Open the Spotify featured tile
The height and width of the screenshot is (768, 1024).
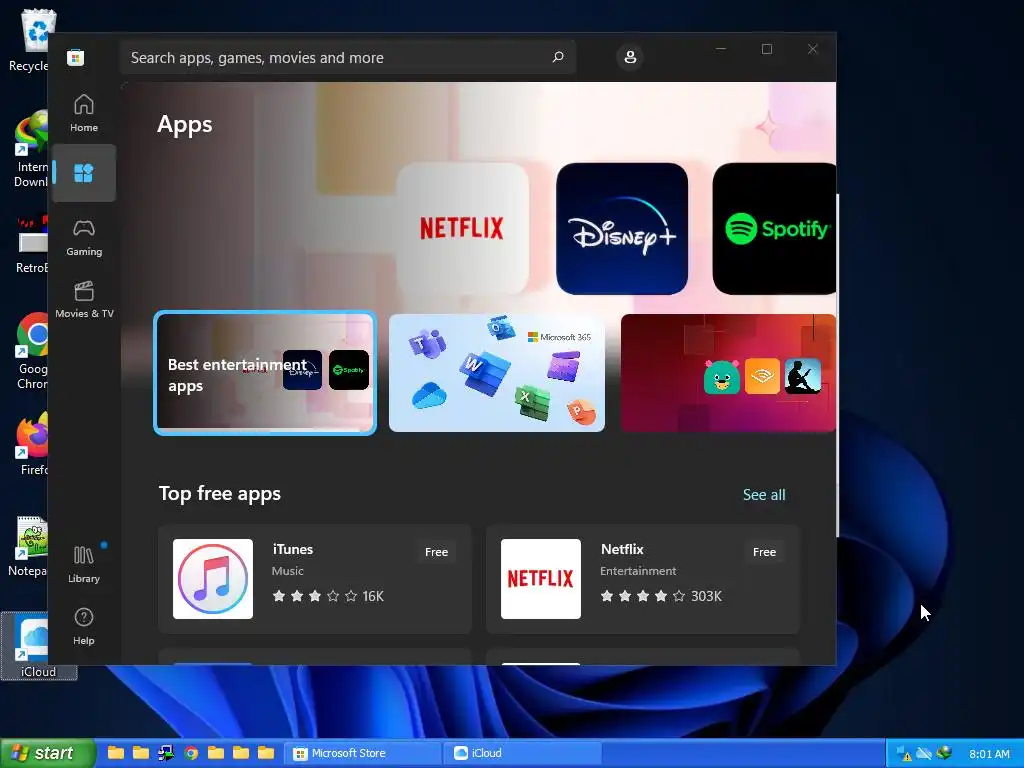[x=775, y=229]
